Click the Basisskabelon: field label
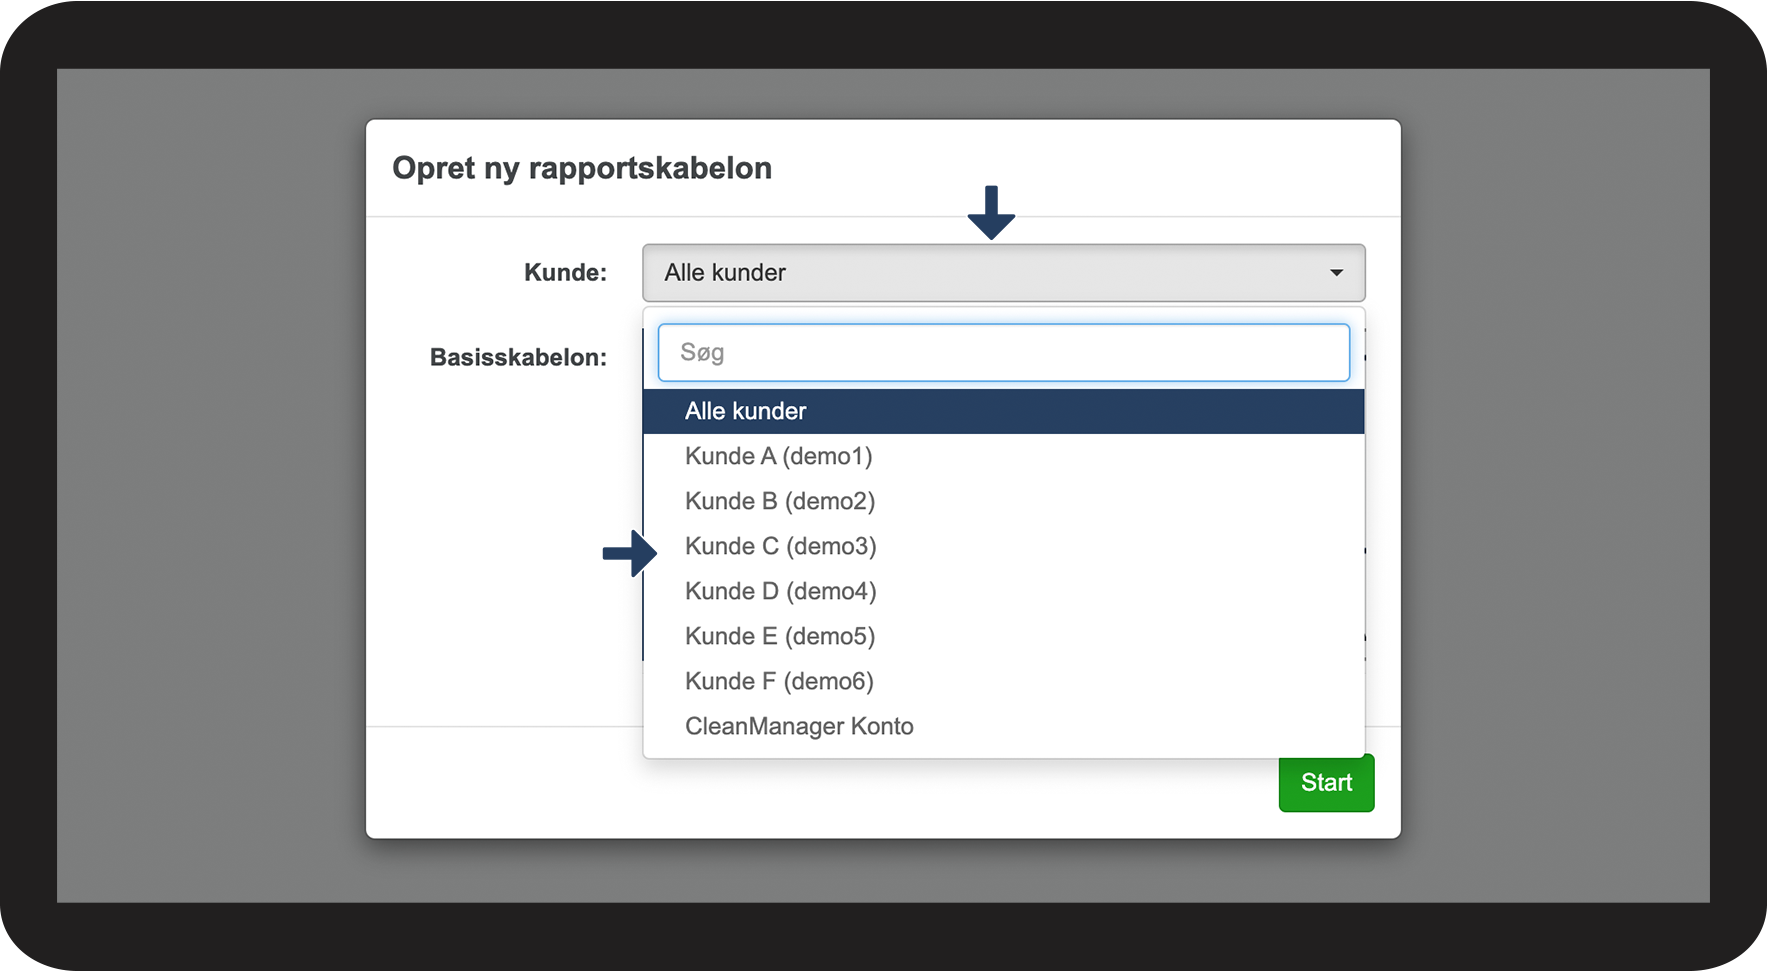 (518, 358)
